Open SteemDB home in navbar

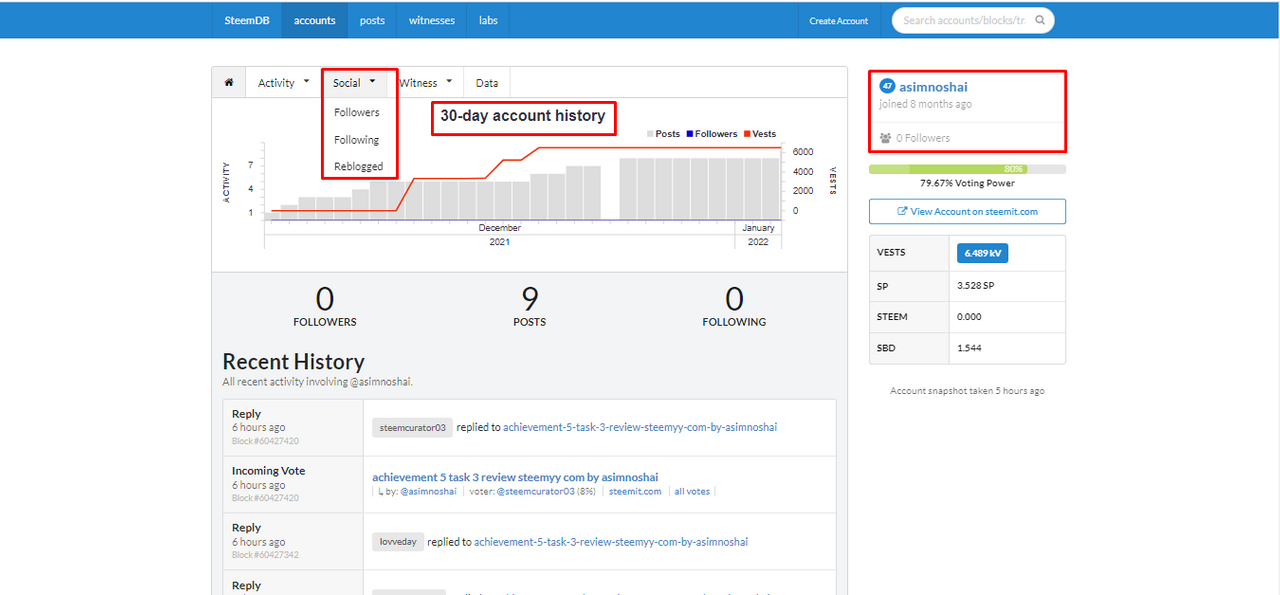(x=246, y=20)
